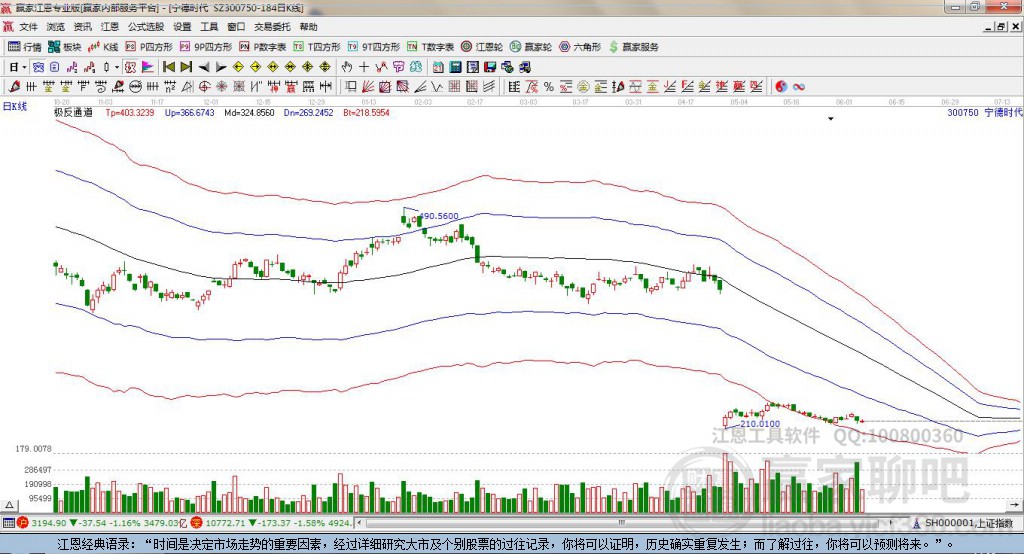Step chart right with black arrow

pos(221,67)
